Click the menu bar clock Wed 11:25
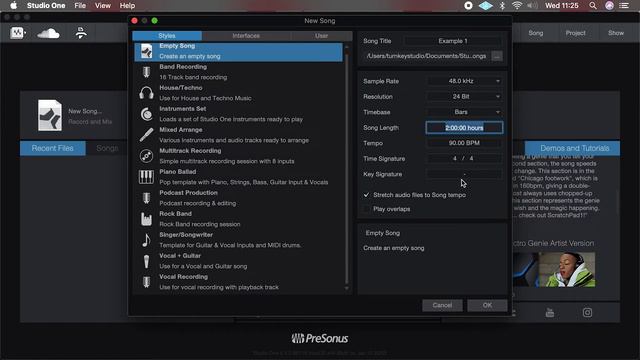Screen dimensions: 640x360 [x=562, y=6]
